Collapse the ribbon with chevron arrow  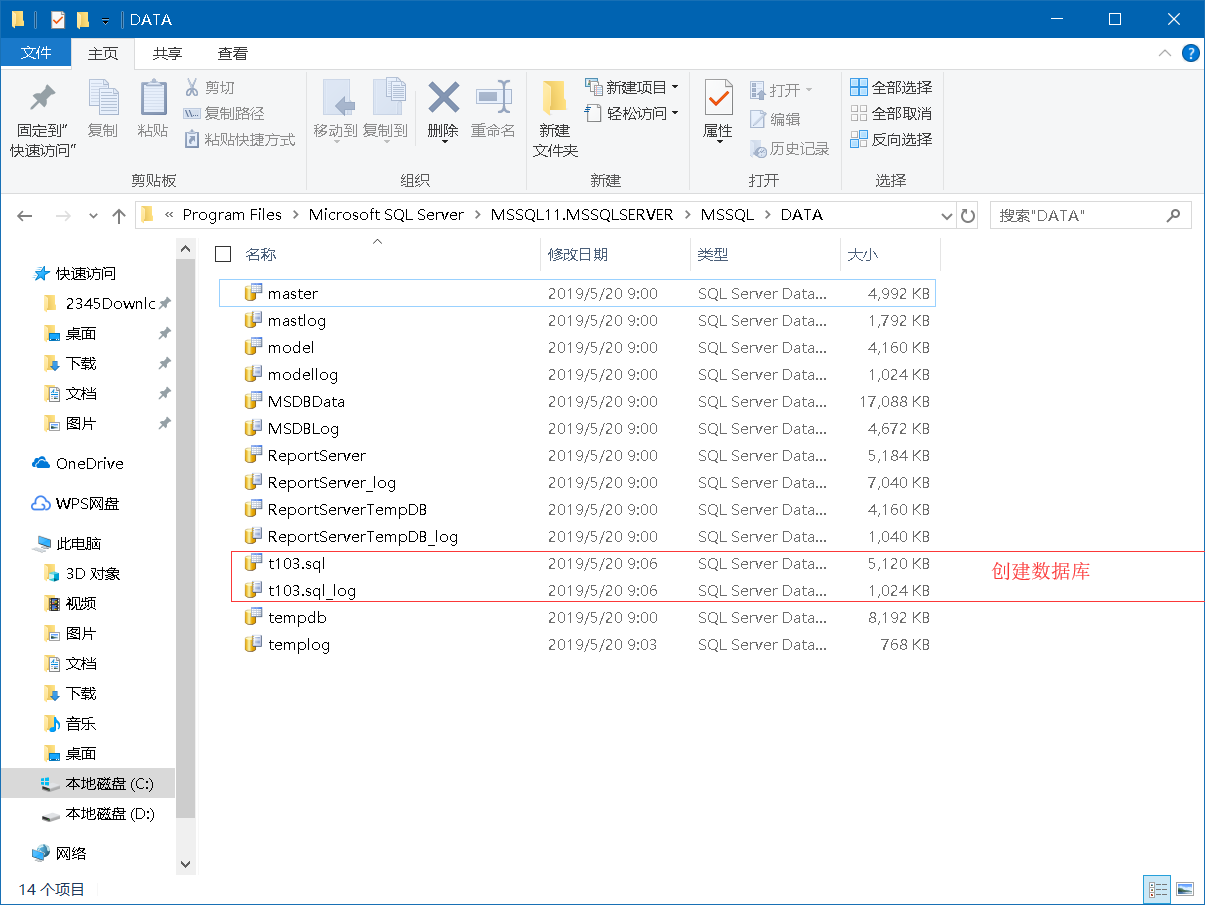(1164, 53)
